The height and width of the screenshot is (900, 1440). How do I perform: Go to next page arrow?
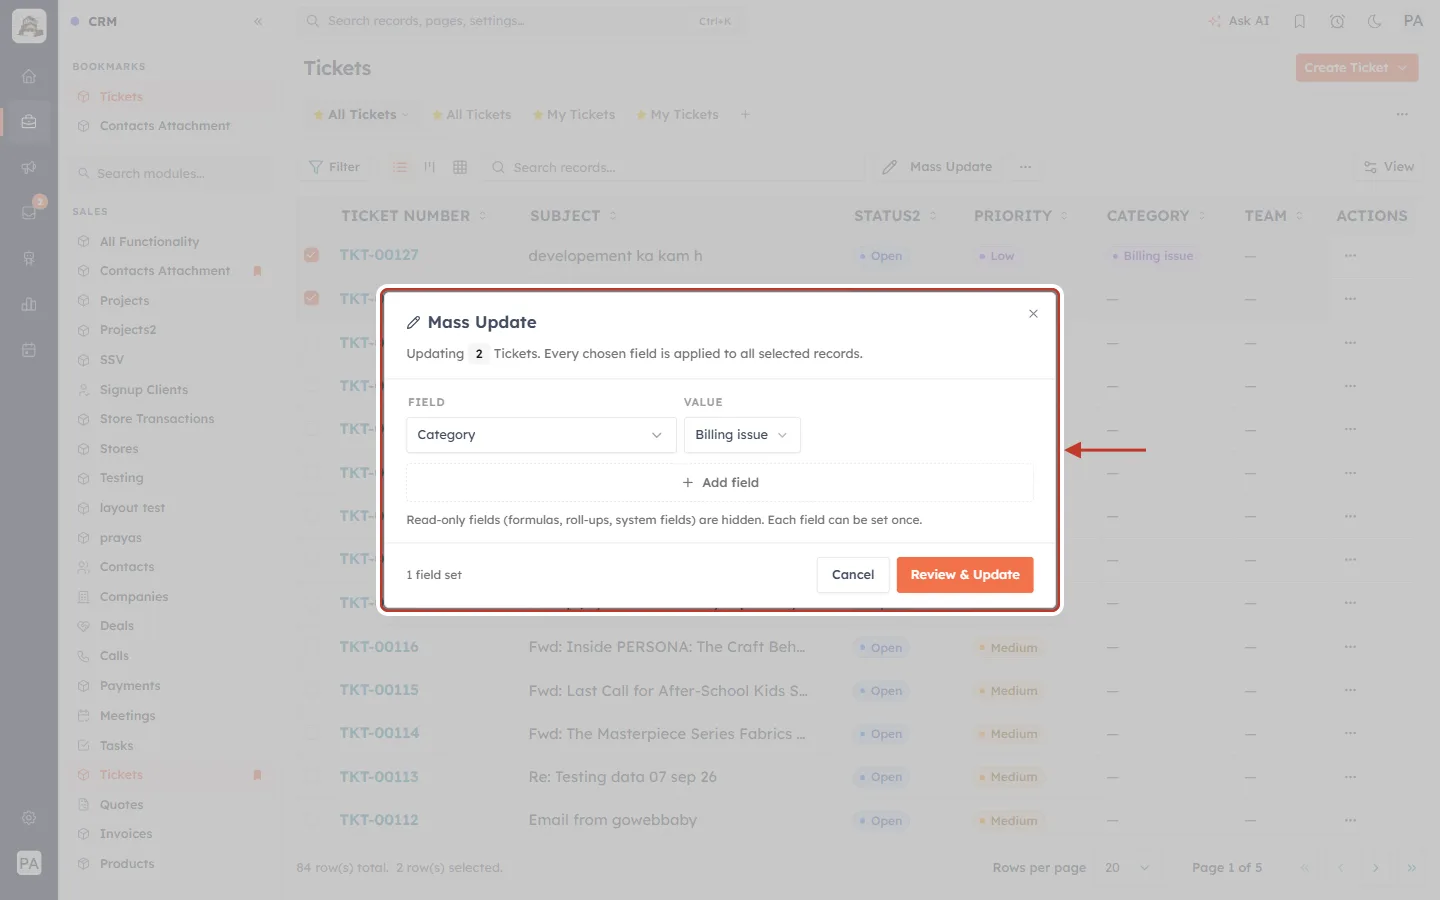coord(1376,868)
